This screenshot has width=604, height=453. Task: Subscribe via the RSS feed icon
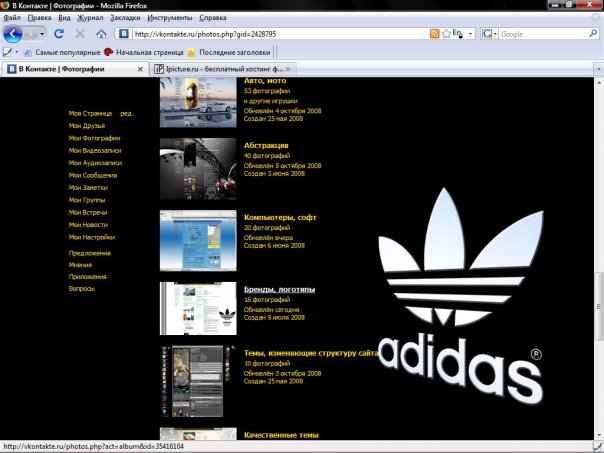pyautogui.click(x=435, y=34)
